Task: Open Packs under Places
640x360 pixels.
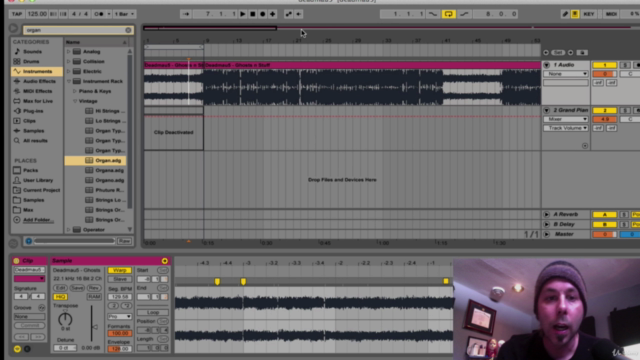Action: pos(30,170)
